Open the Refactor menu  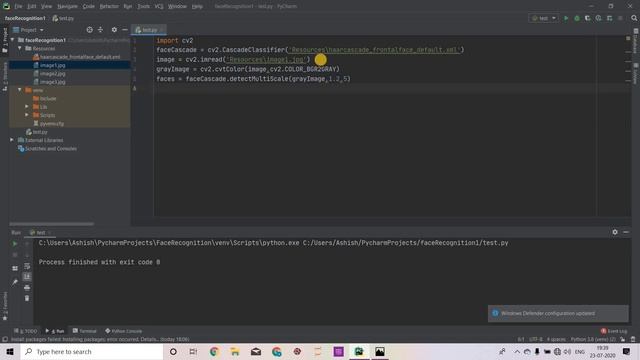(x=109, y=7)
